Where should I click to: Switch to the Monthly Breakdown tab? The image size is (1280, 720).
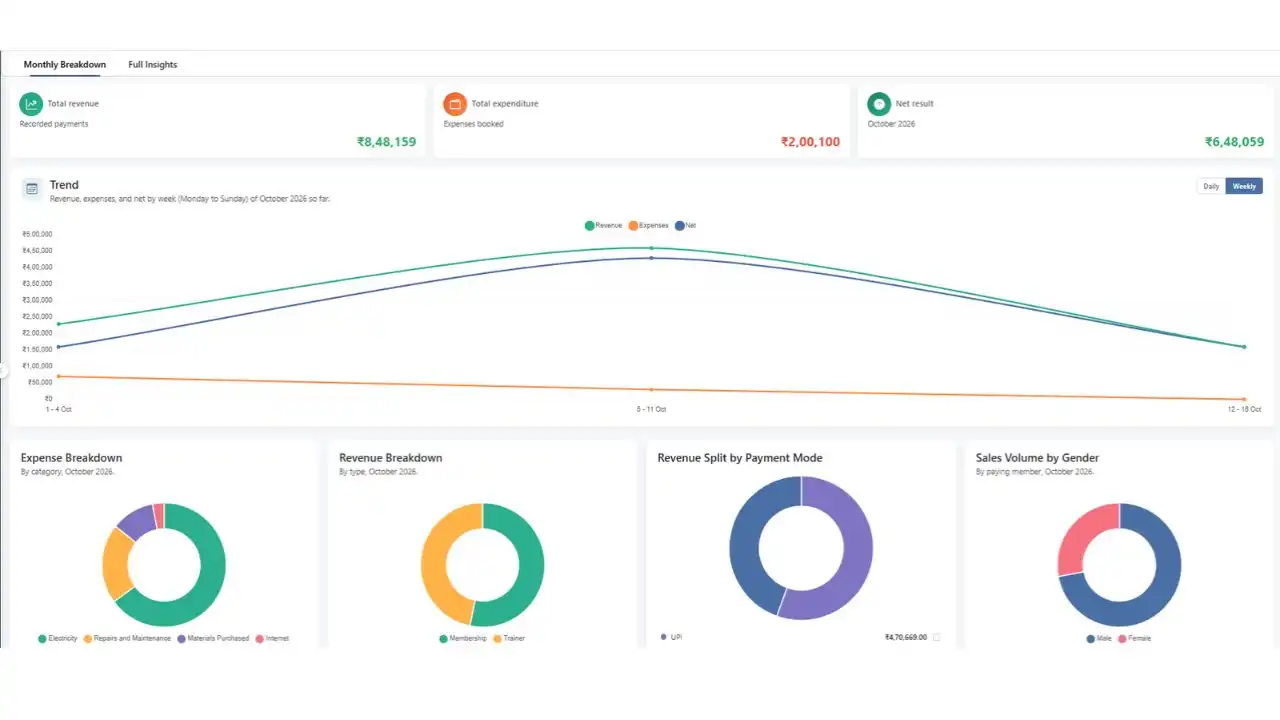[65, 65]
